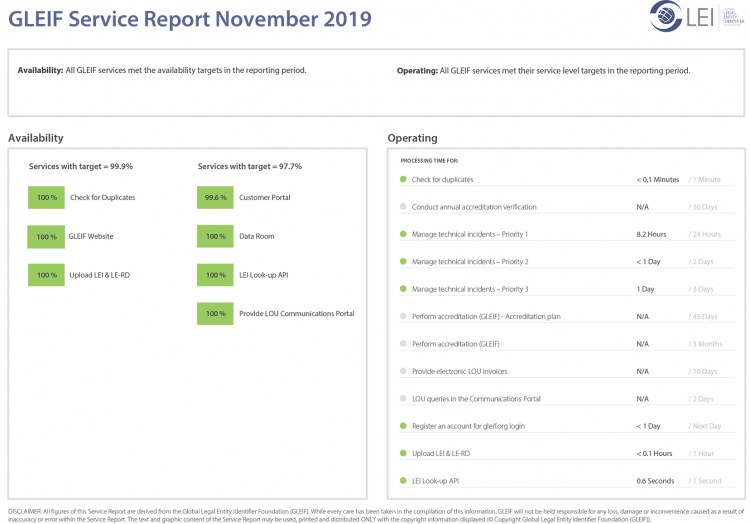Viewport: 750px width, 524px height.
Task: Click the 100 % badge for LEI Look-up API
Action: point(215,275)
